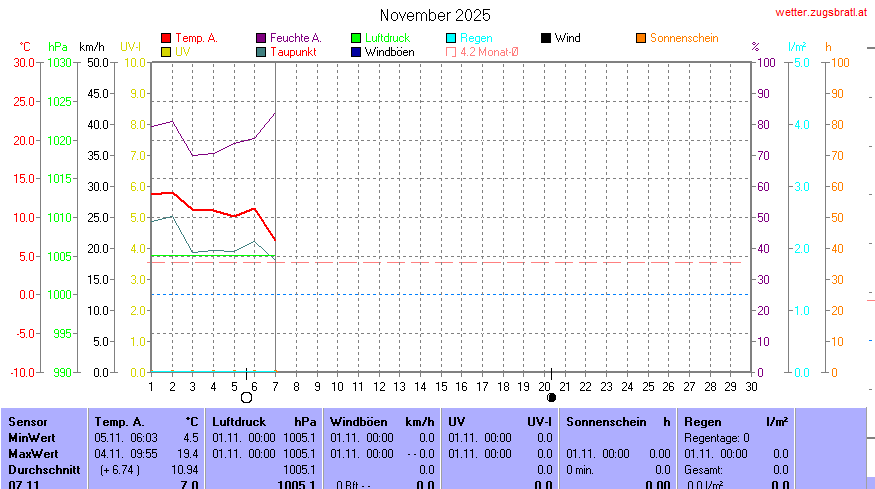Click the green Luftdruck legend square
Image resolution: width=875 pixels, height=489 pixels.
tap(356, 38)
